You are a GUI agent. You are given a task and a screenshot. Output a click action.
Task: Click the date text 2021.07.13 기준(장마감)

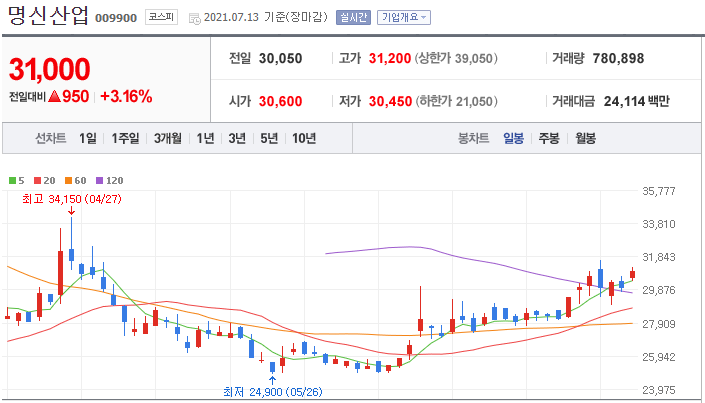(266, 18)
